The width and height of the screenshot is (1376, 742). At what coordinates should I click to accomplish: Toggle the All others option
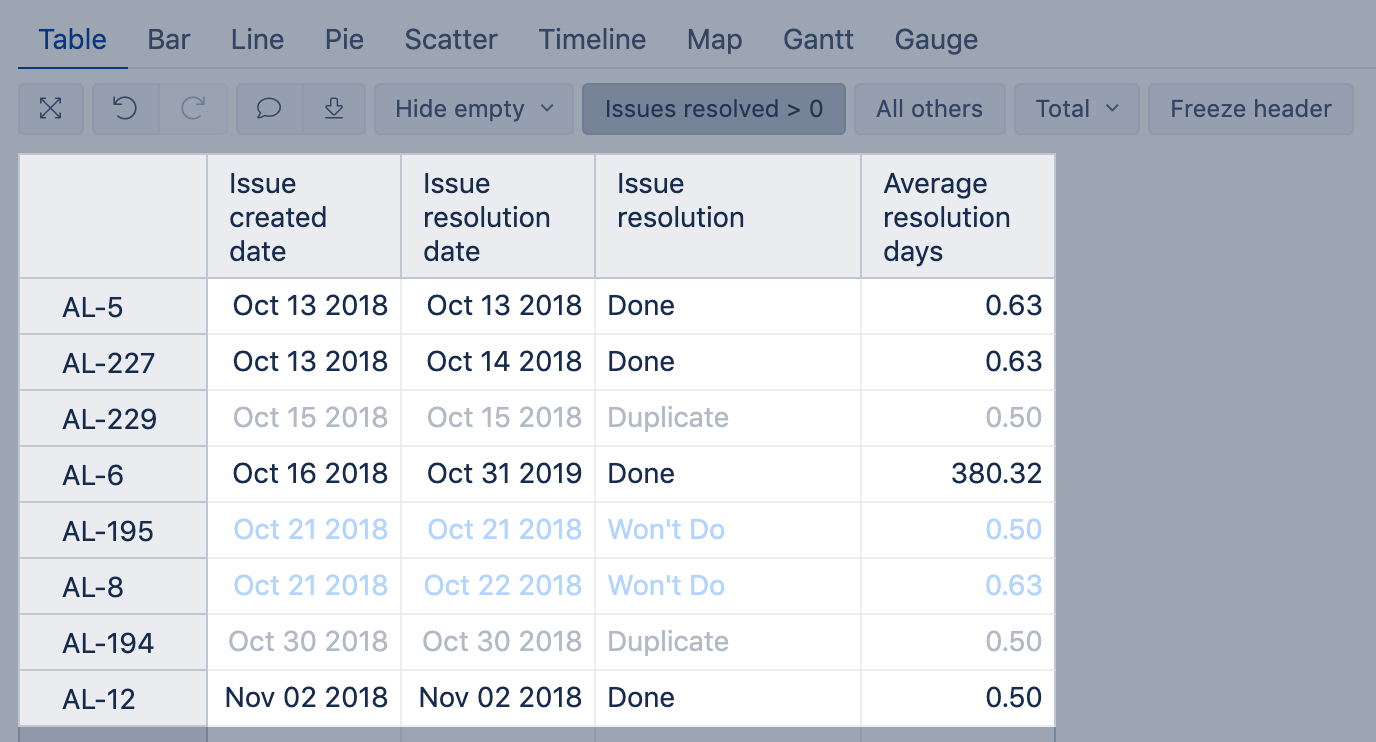click(929, 109)
